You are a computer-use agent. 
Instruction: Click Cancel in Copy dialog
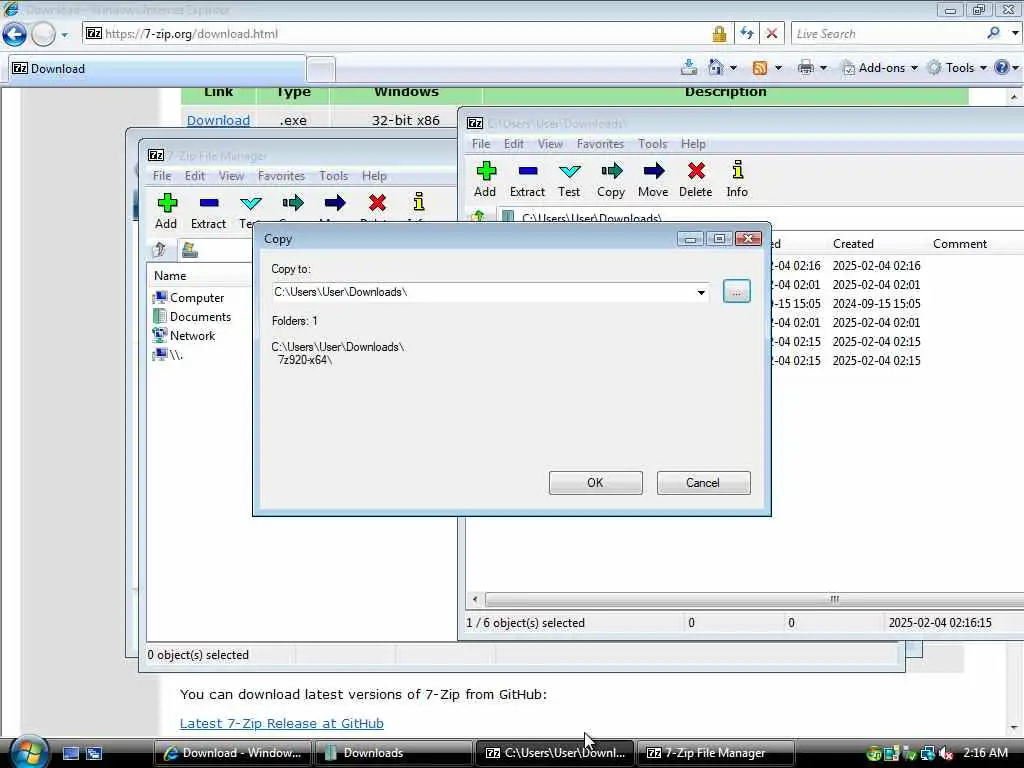click(703, 483)
